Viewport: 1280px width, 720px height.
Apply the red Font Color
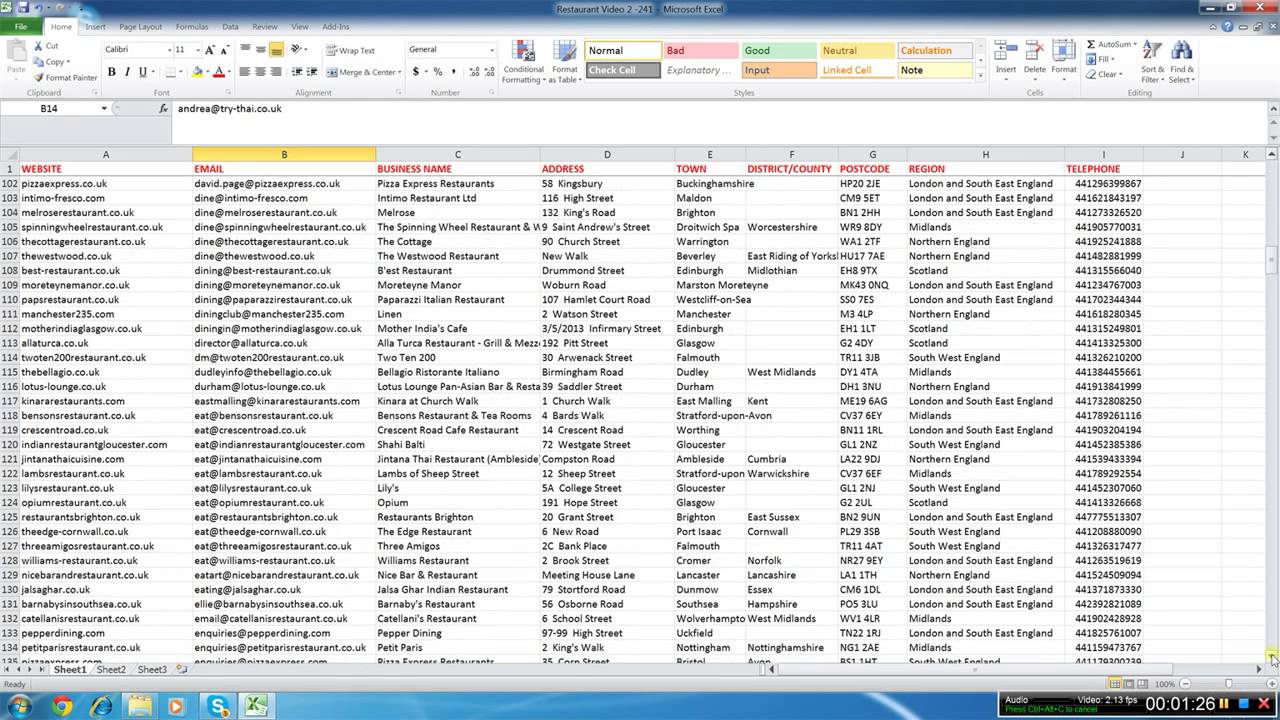point(218,72)
